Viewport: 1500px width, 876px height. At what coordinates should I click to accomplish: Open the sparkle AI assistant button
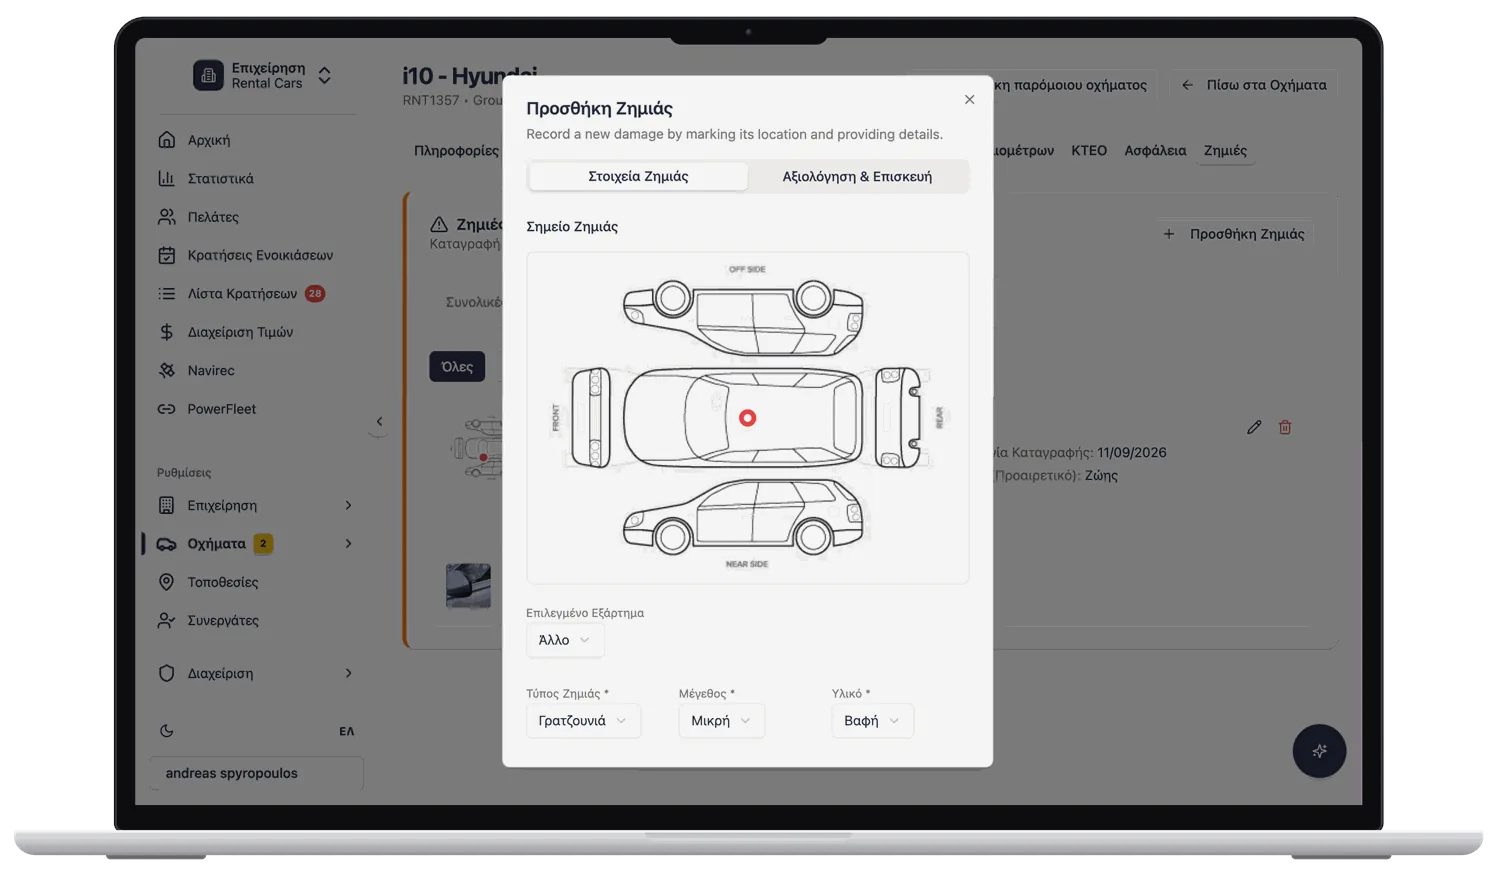point(1319,751)
